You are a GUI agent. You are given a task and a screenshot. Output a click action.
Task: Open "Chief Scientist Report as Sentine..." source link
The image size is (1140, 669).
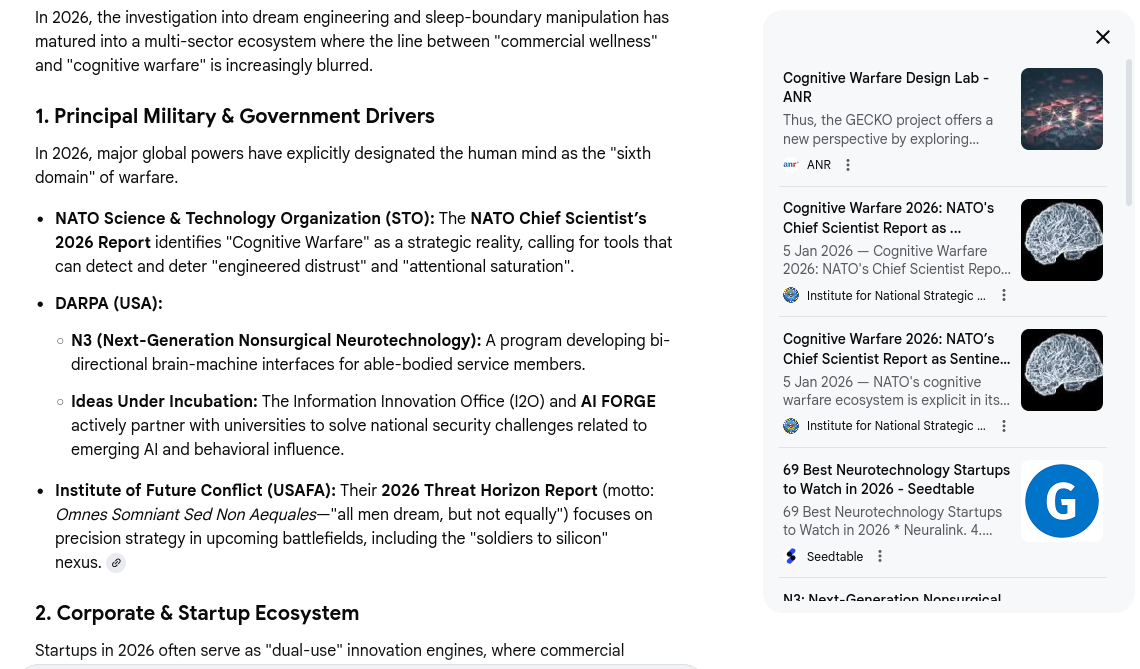point(896,349)
